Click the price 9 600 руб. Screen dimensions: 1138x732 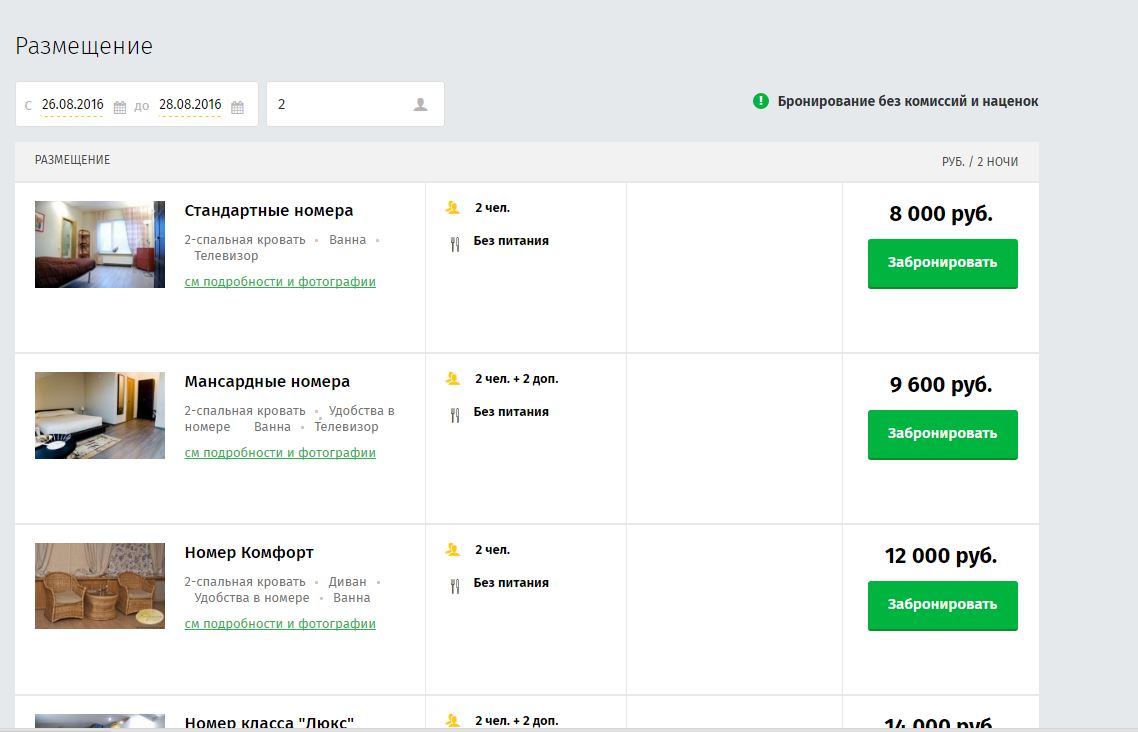coord(941,384)
